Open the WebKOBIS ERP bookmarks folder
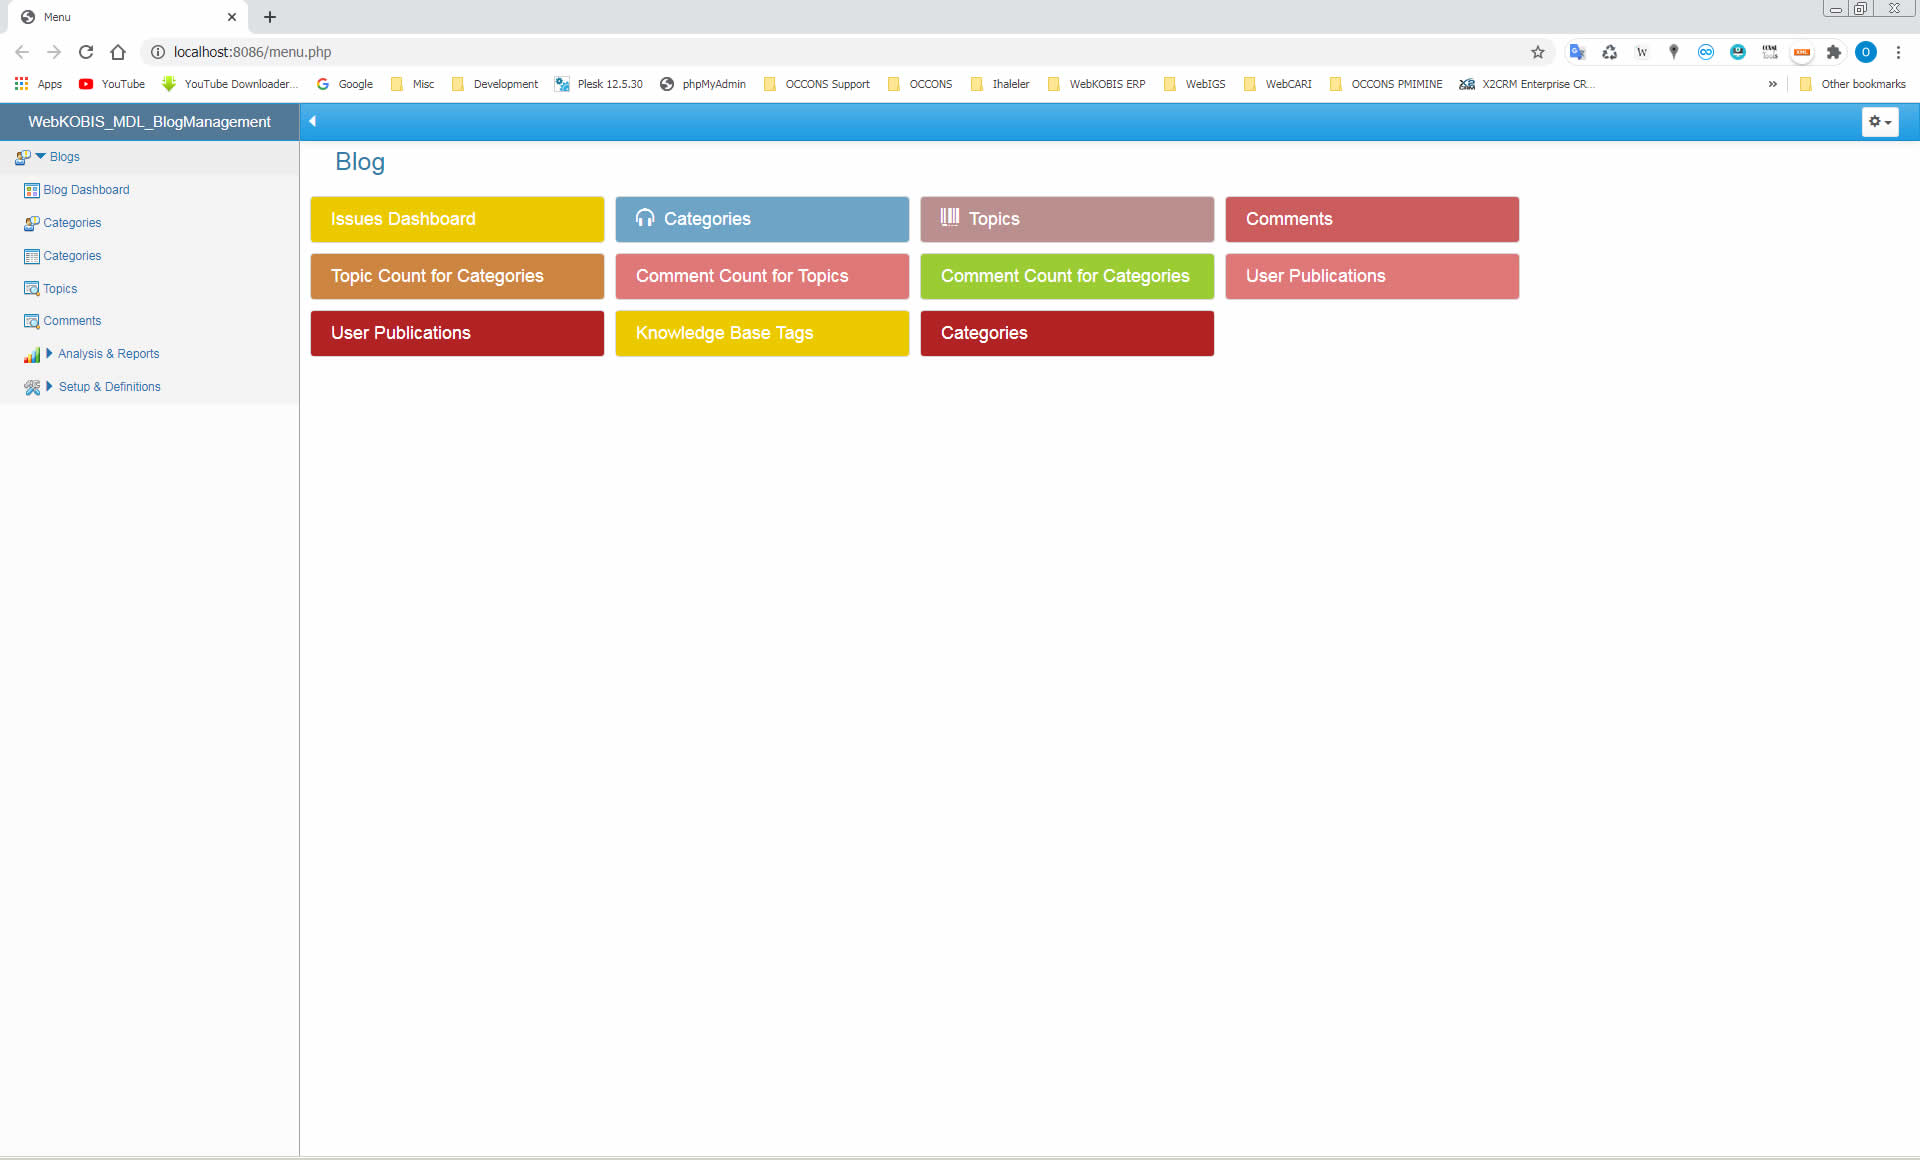 [x=1097, y=84]
